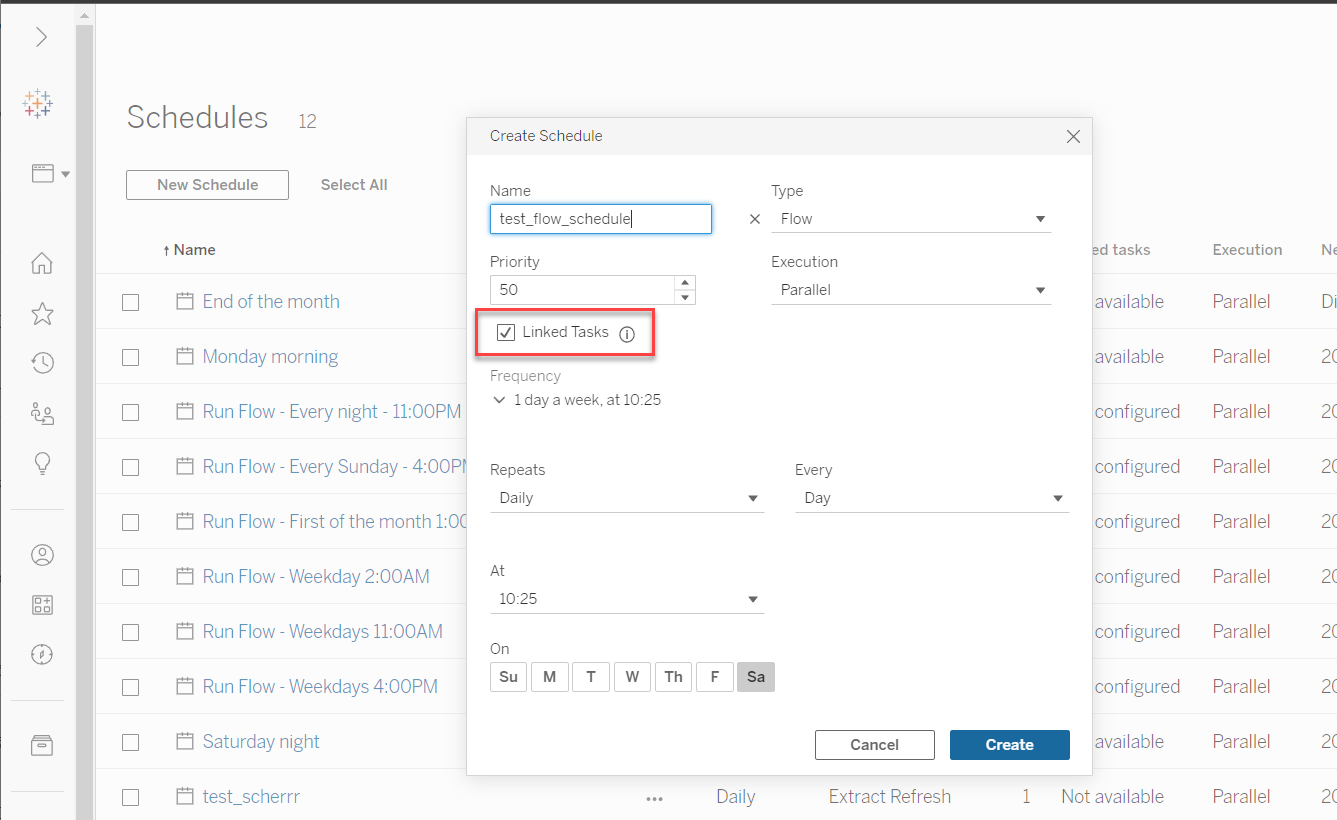Click the Recommendations lightbulb icon
Screen dimensions: 1337x820
click(x=42, y=463)
